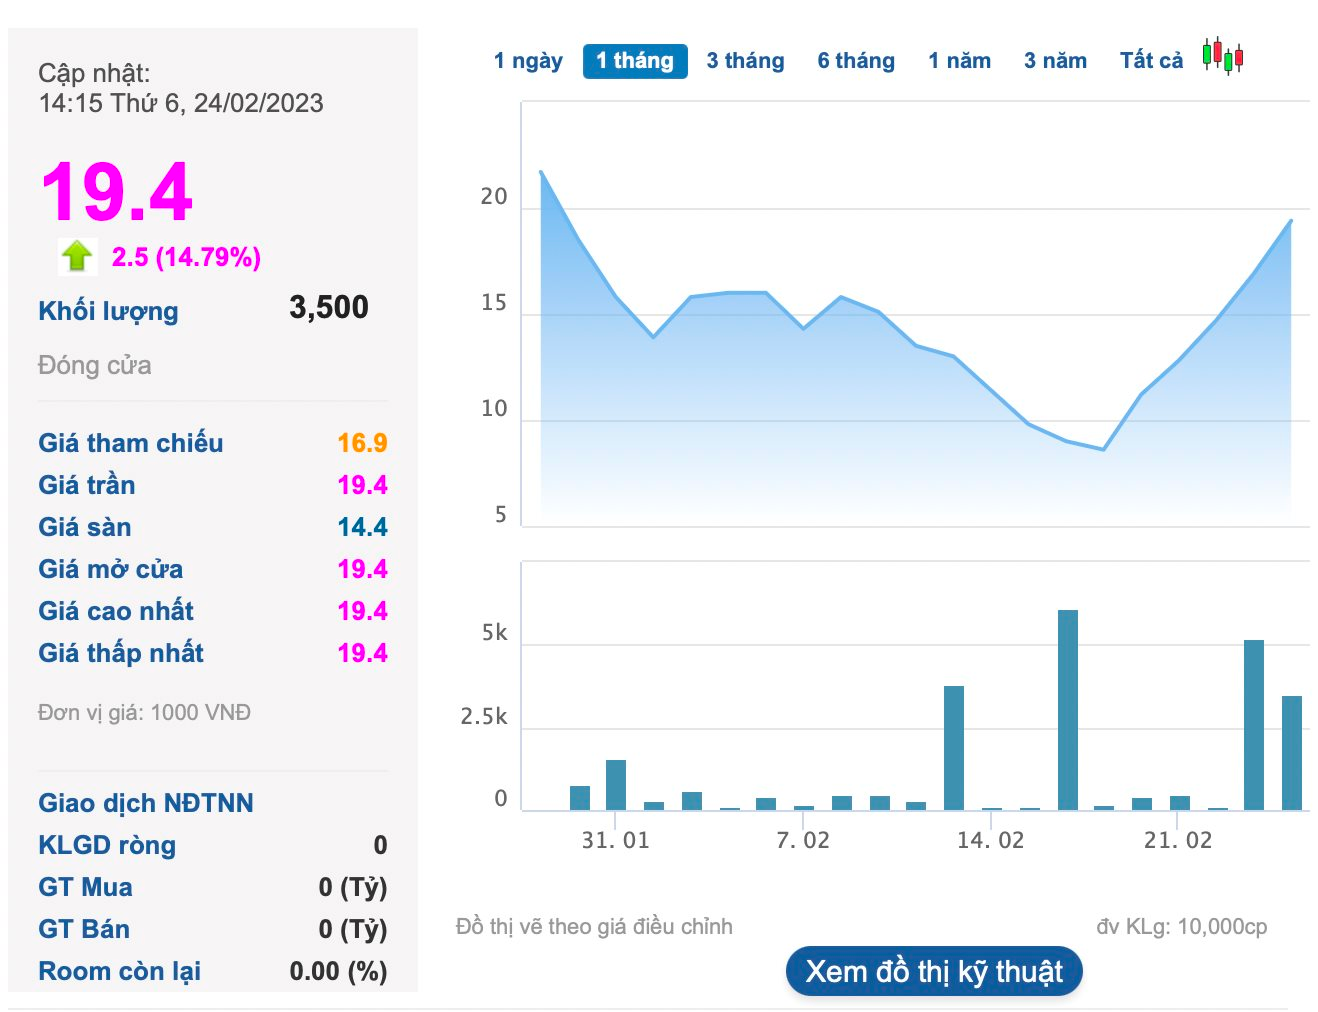Click the Khối lượng label
The image size is (1318, 1012).
tap(108, 311)
